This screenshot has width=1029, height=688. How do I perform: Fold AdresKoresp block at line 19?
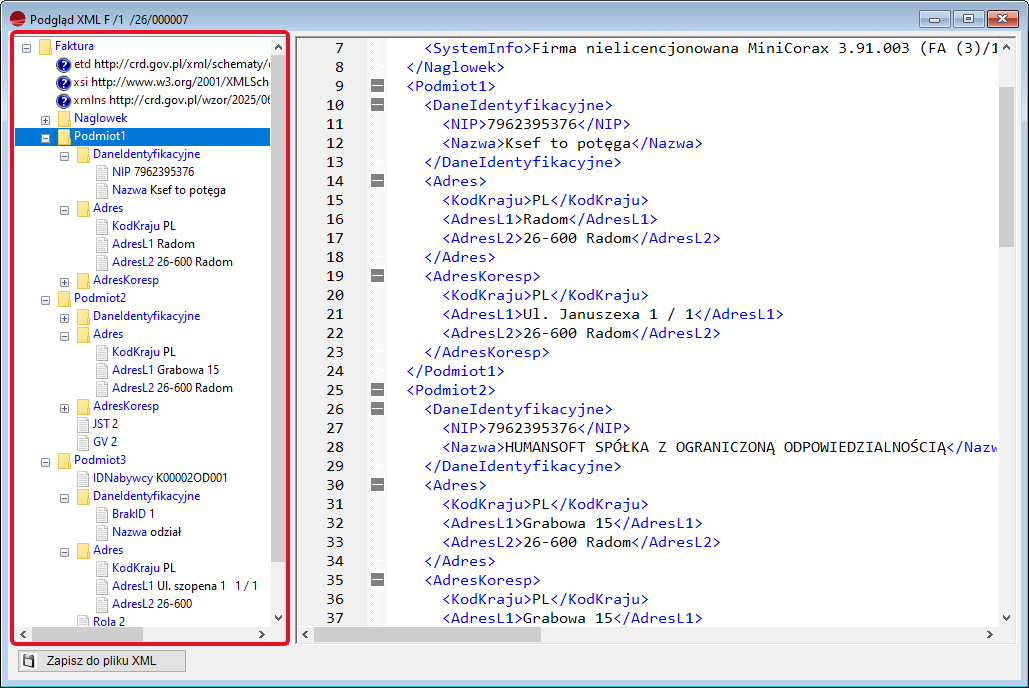tap(377, 276)
